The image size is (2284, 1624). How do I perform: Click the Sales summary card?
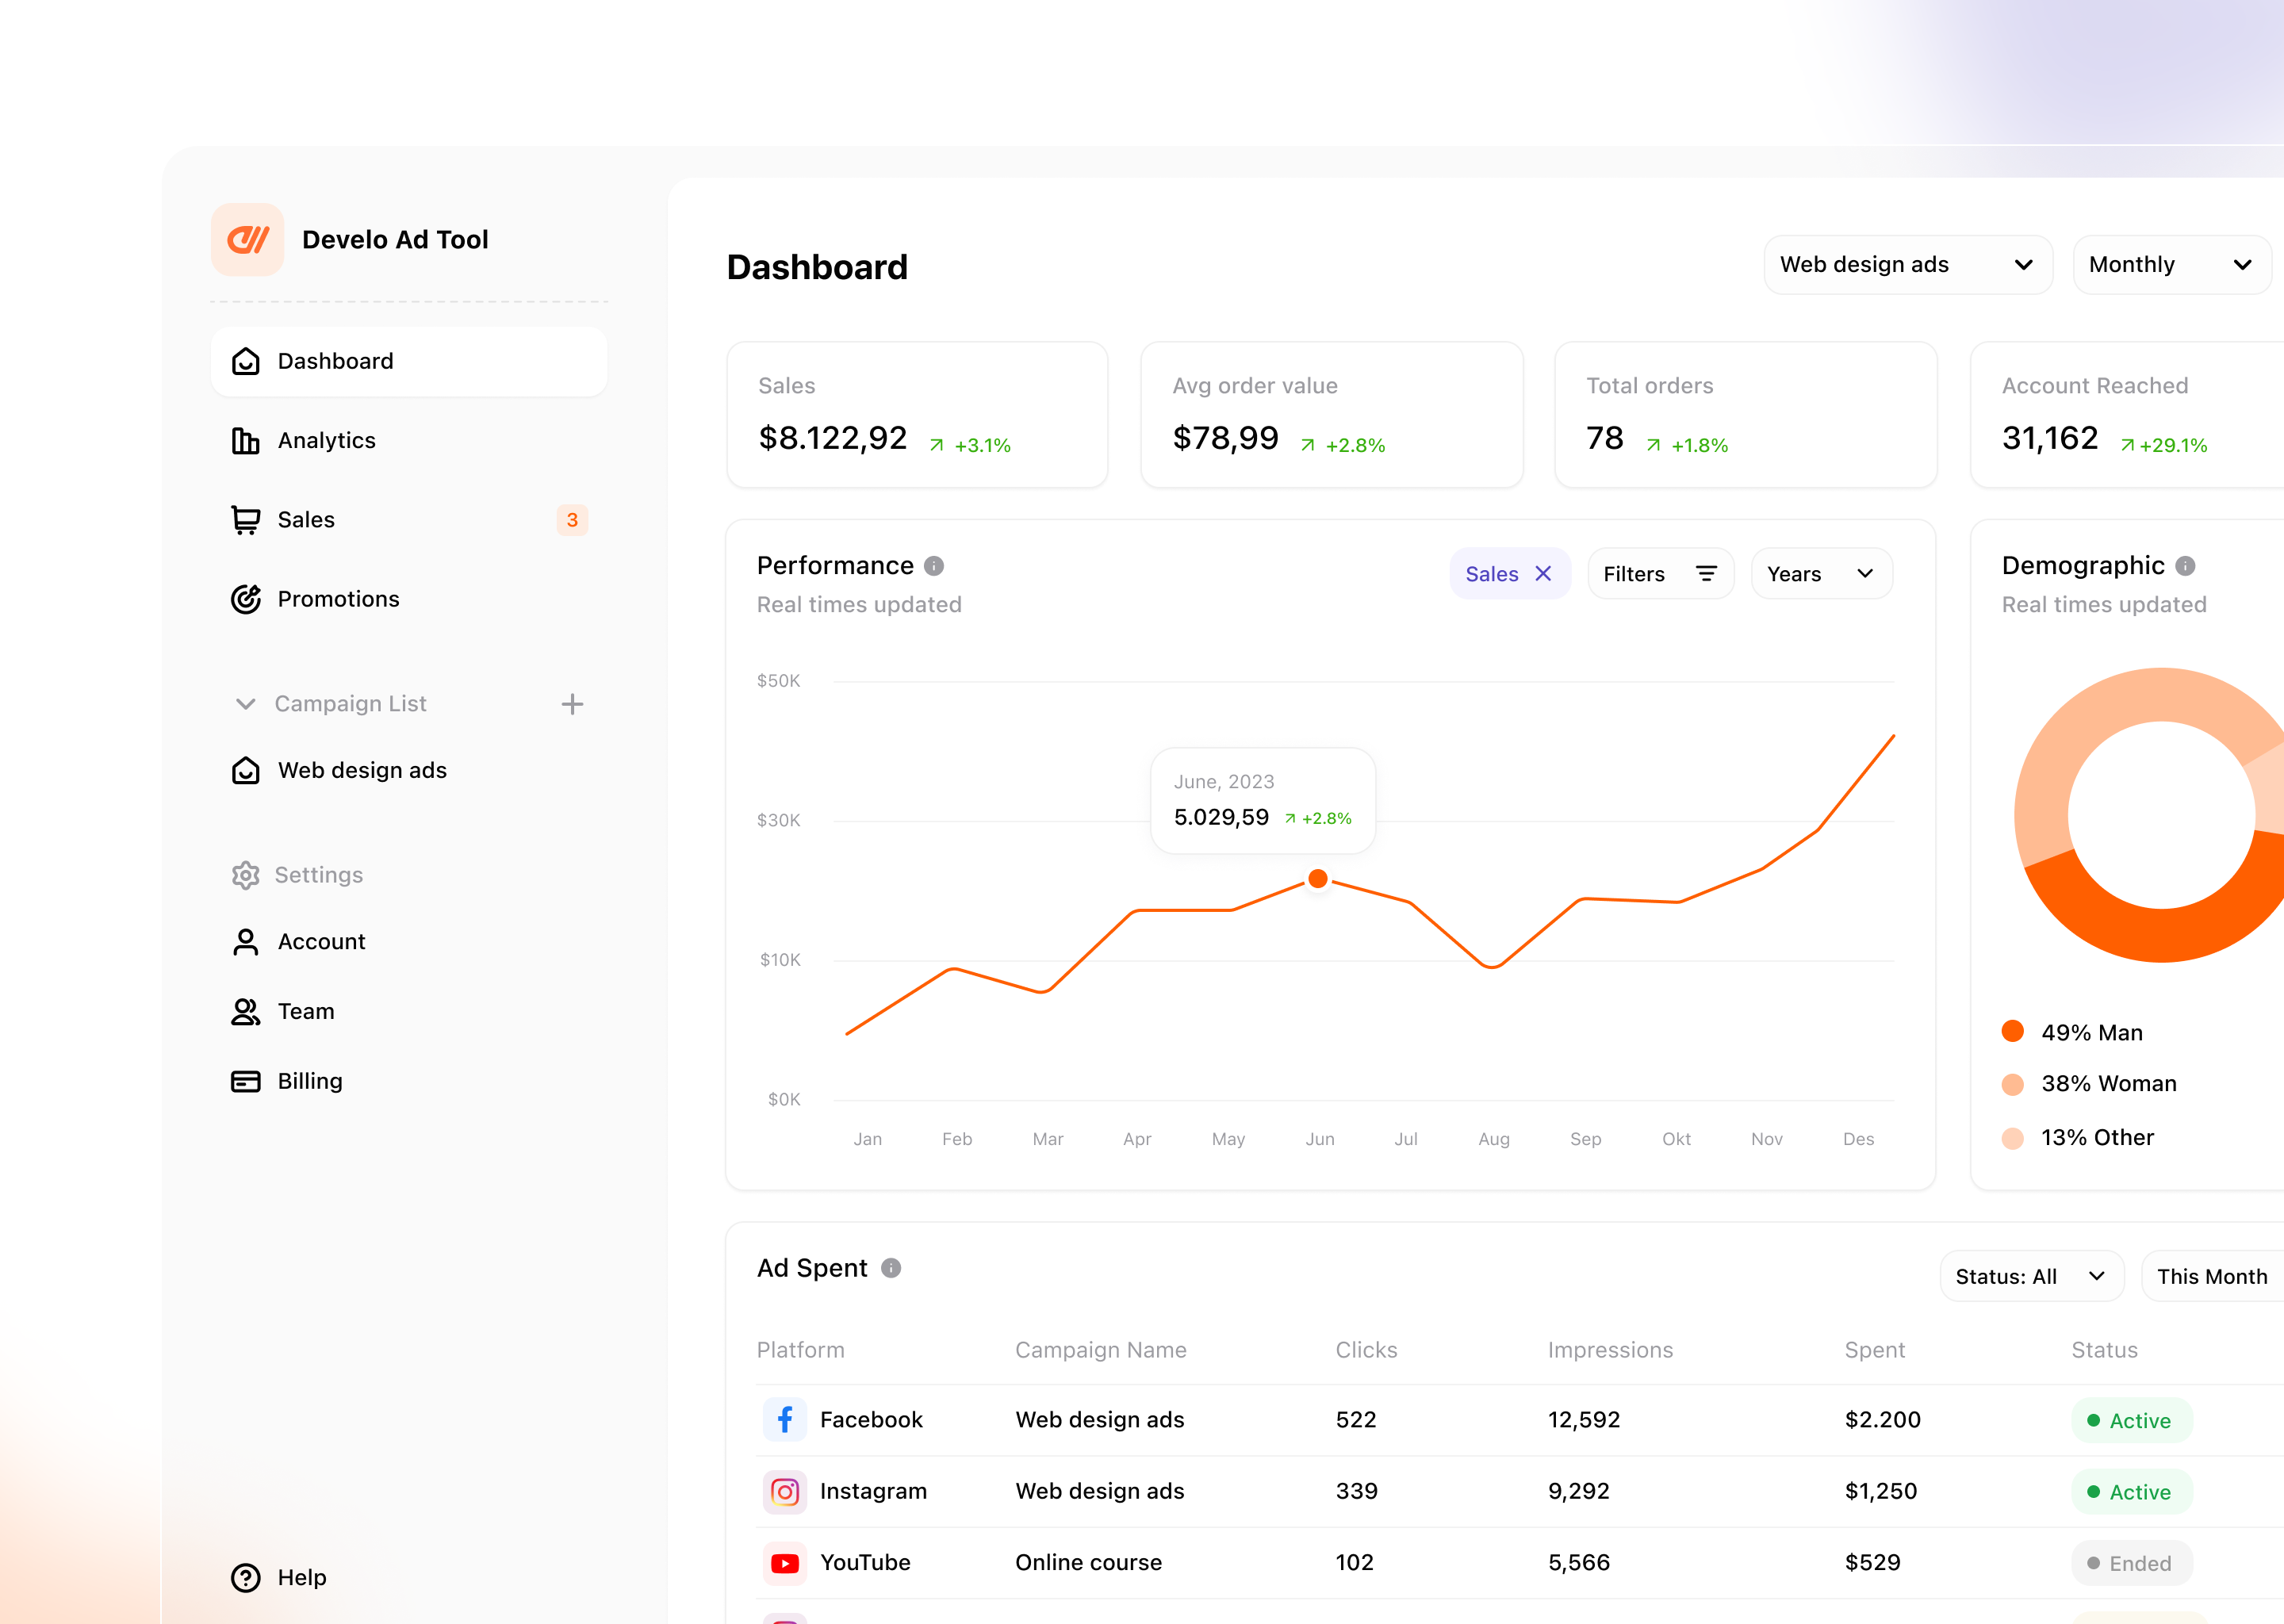(917, 415)
